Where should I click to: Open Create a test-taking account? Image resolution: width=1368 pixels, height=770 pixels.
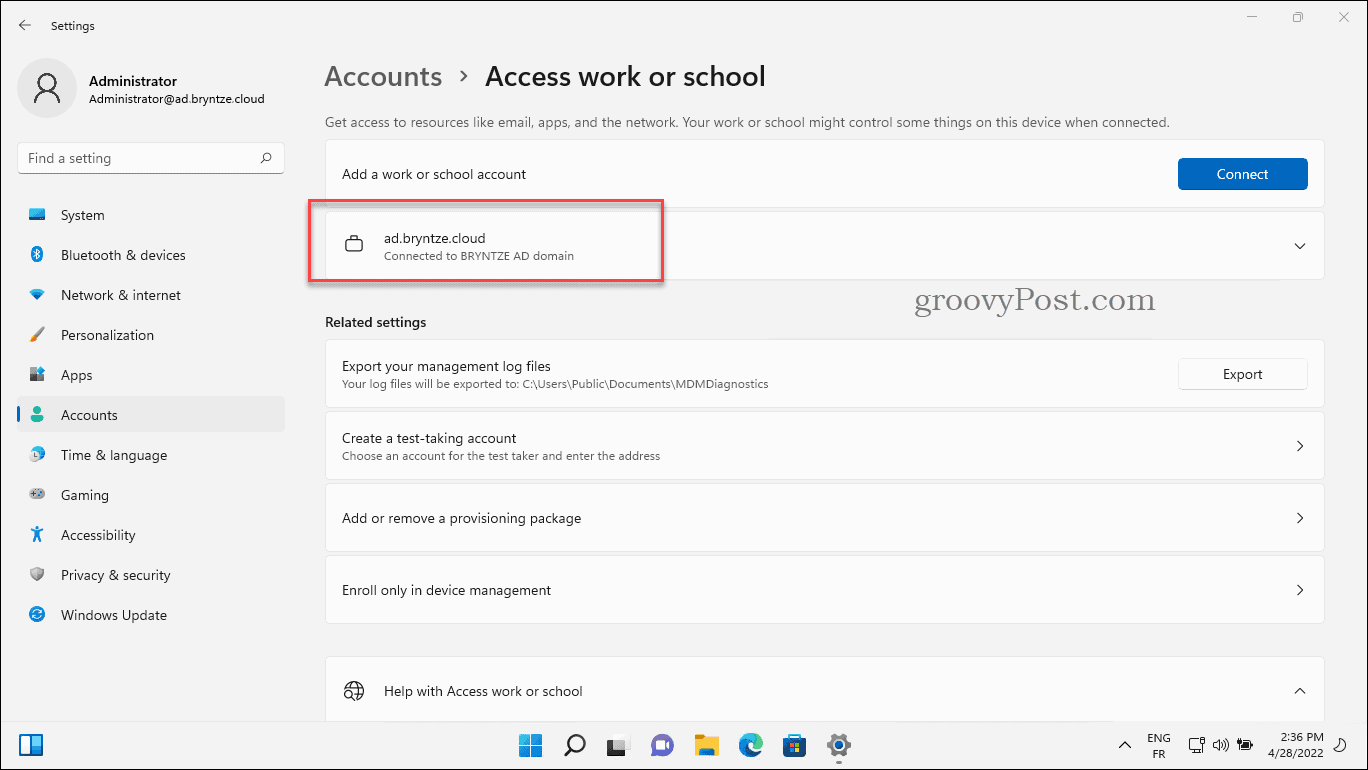tap(824, 446)
